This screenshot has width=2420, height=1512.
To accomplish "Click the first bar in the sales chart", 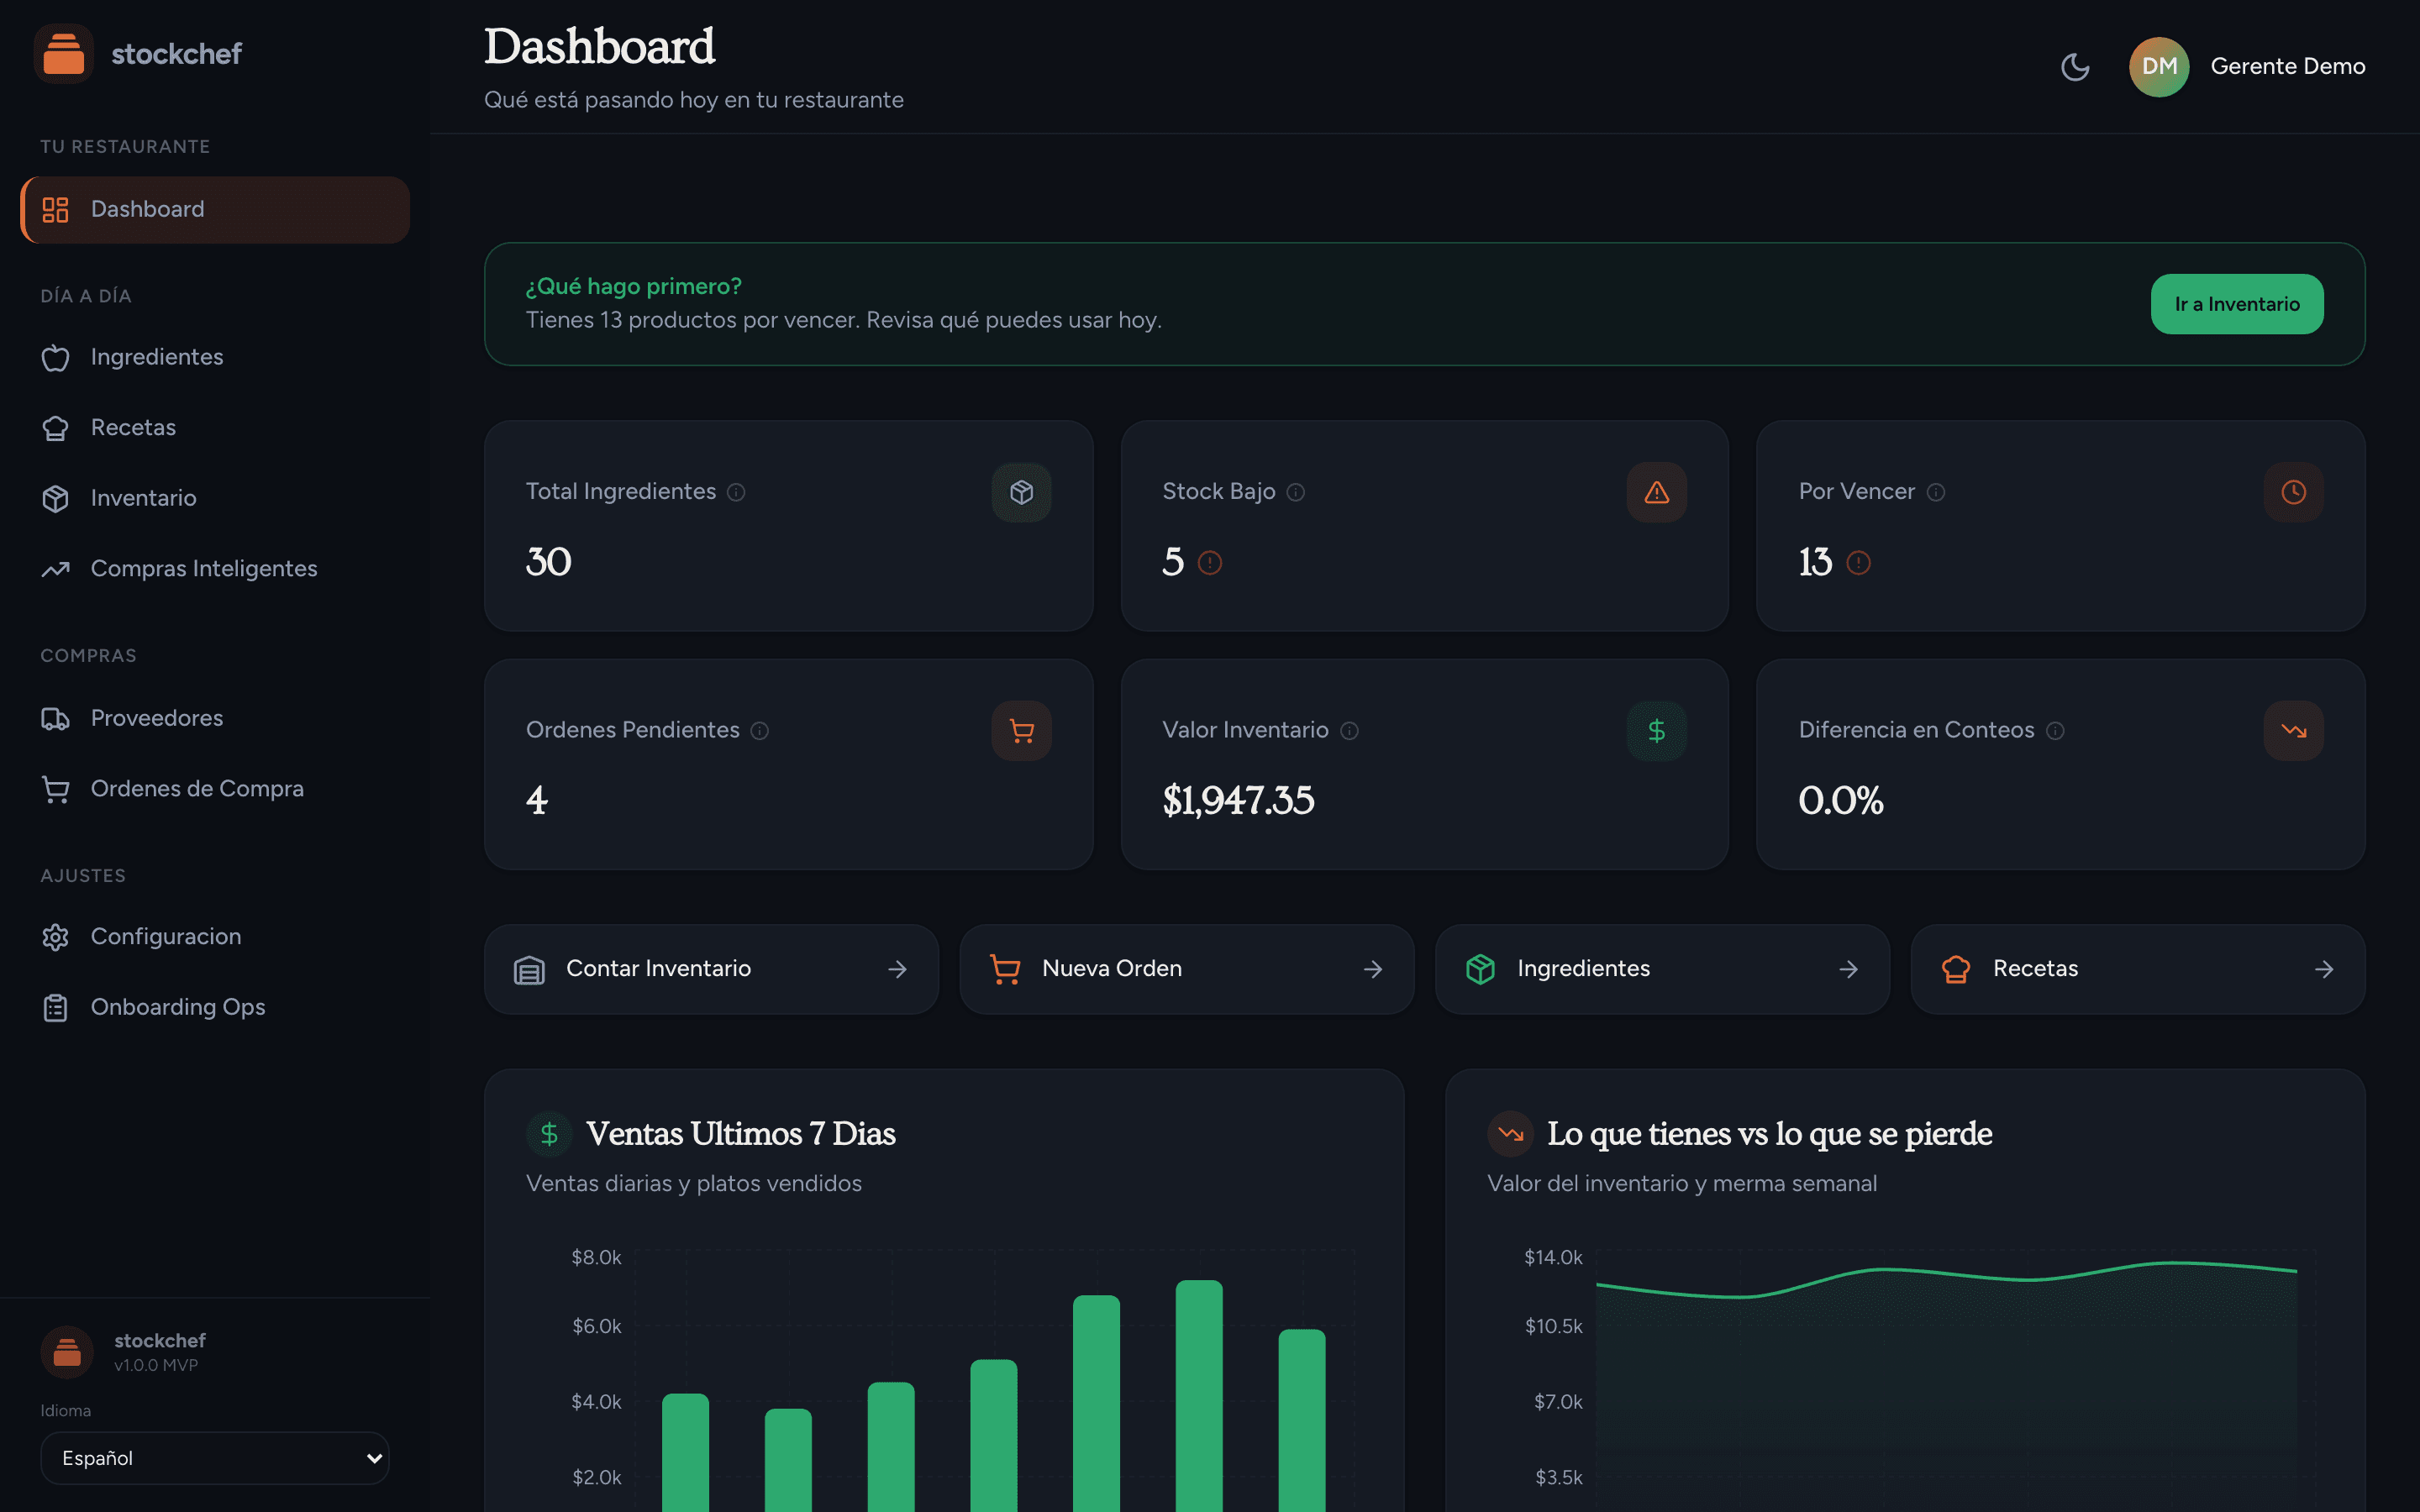I will (x=685, y=1452).
